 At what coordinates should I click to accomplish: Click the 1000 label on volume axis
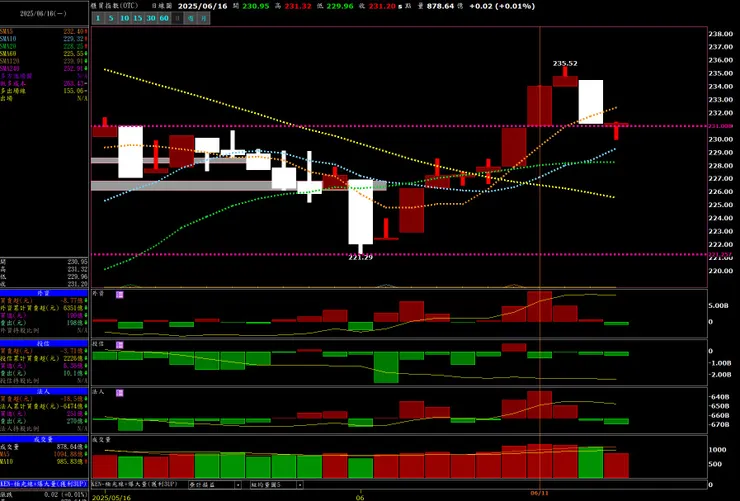(x=717, y=450)
